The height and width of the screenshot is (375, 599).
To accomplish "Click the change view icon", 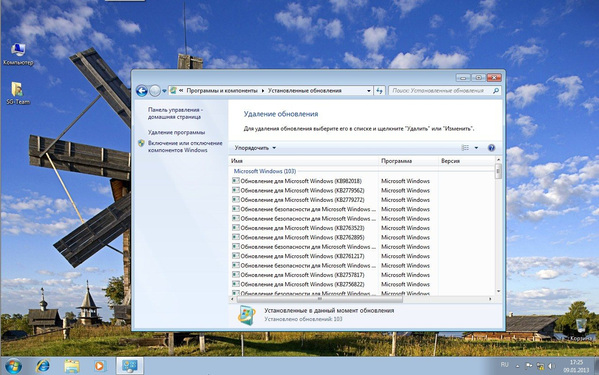I will 465,148.
